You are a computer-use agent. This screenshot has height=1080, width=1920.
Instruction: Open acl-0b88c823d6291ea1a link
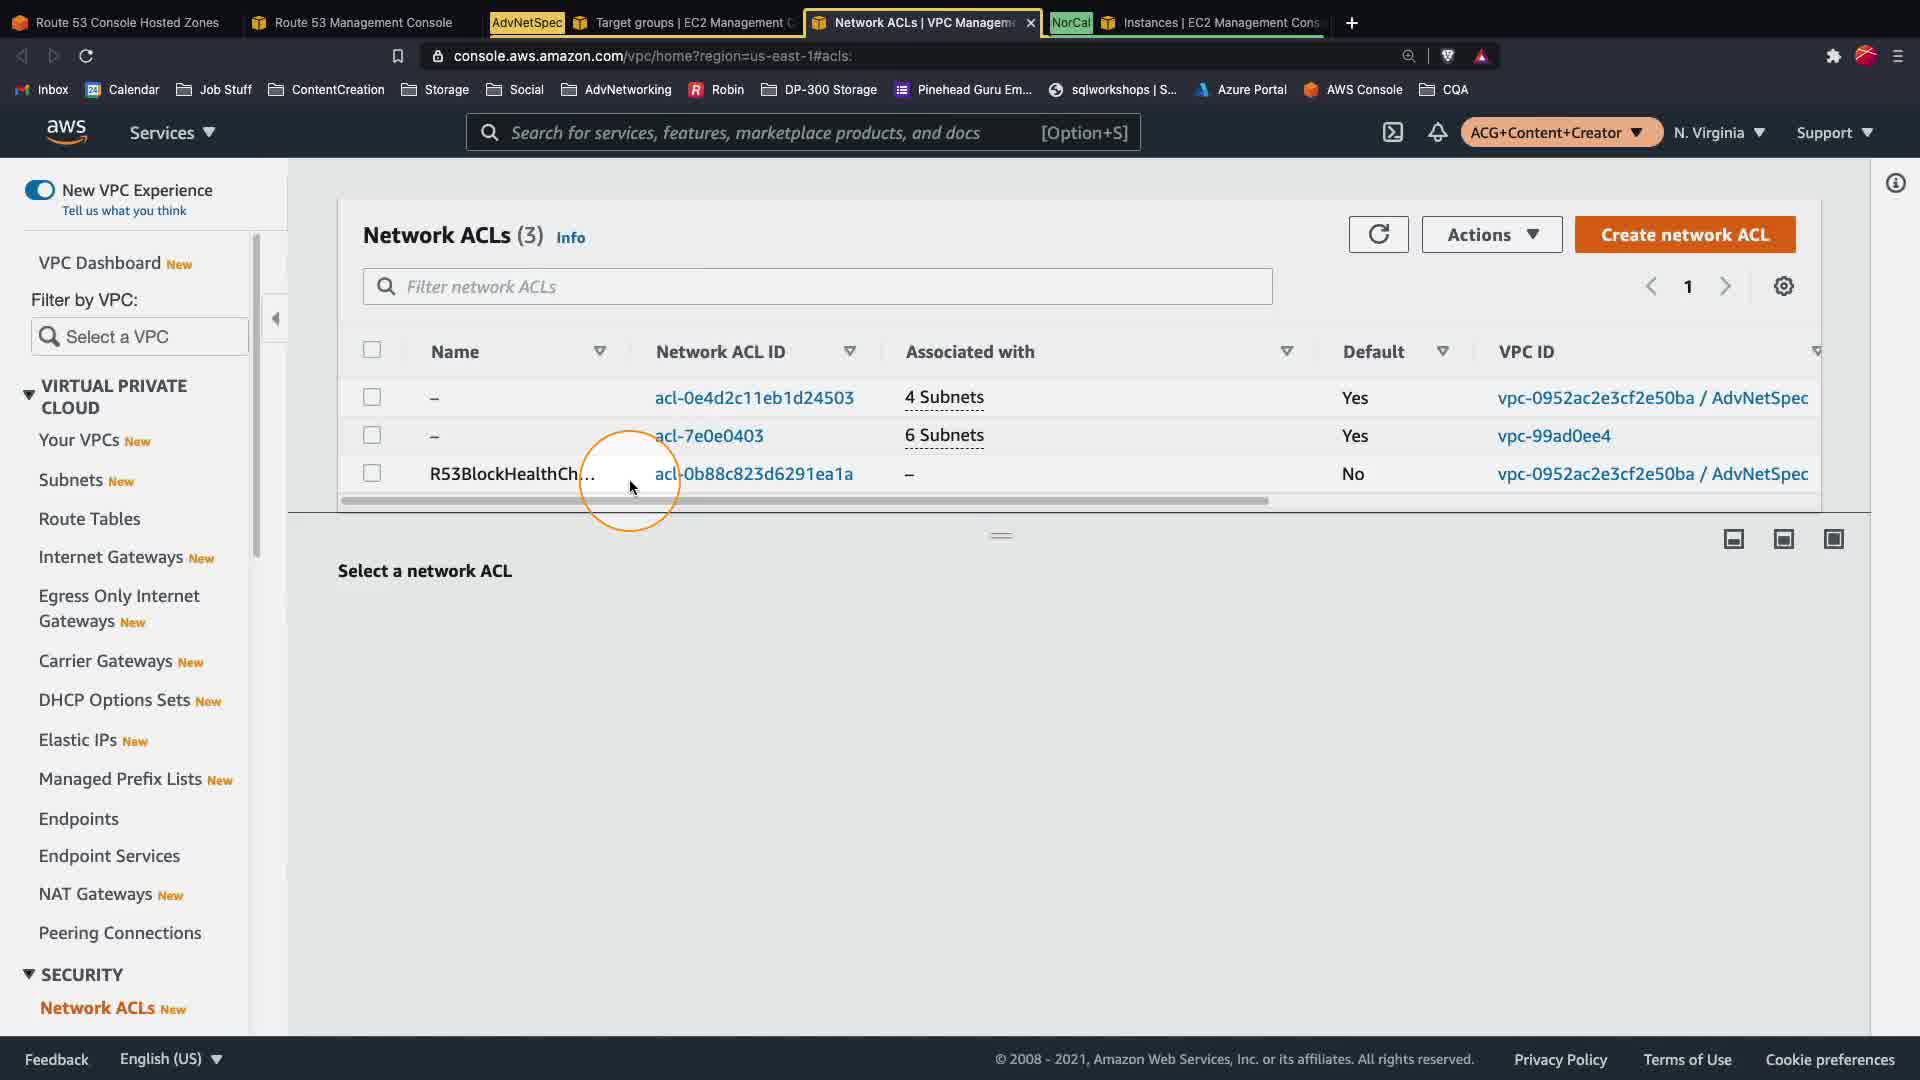tap(753, 474)
